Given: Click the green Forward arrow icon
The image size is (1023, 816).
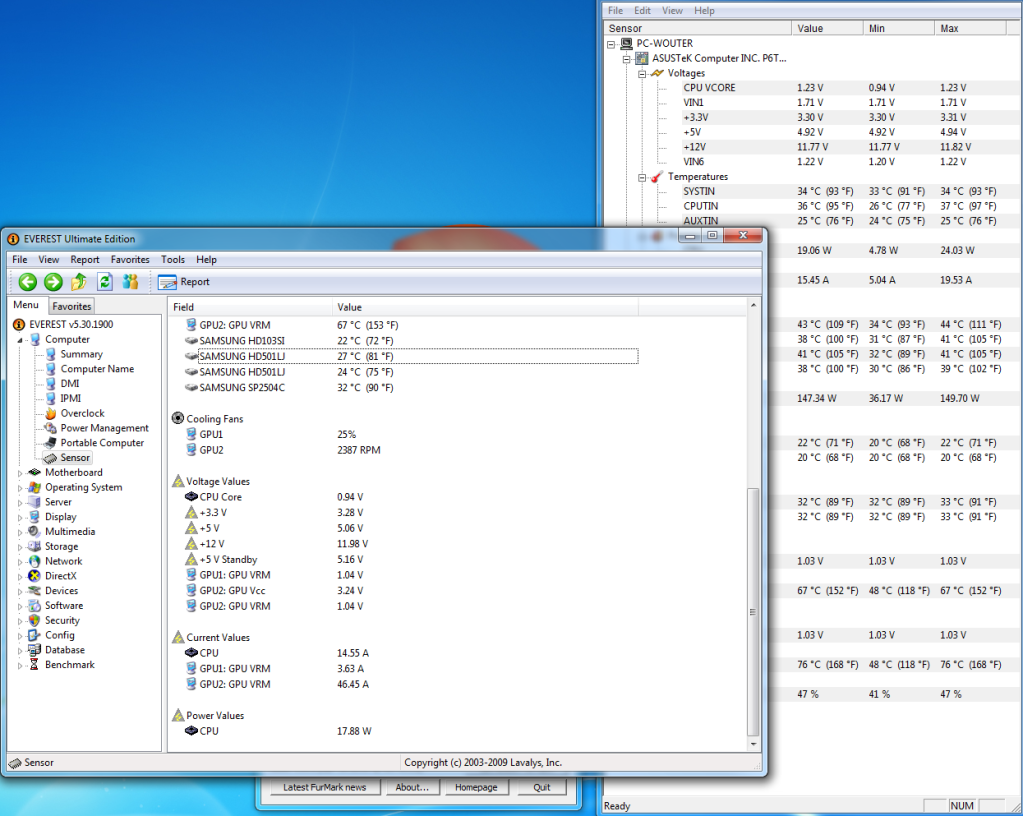Looking at the screenshot, I should (53, 282).
